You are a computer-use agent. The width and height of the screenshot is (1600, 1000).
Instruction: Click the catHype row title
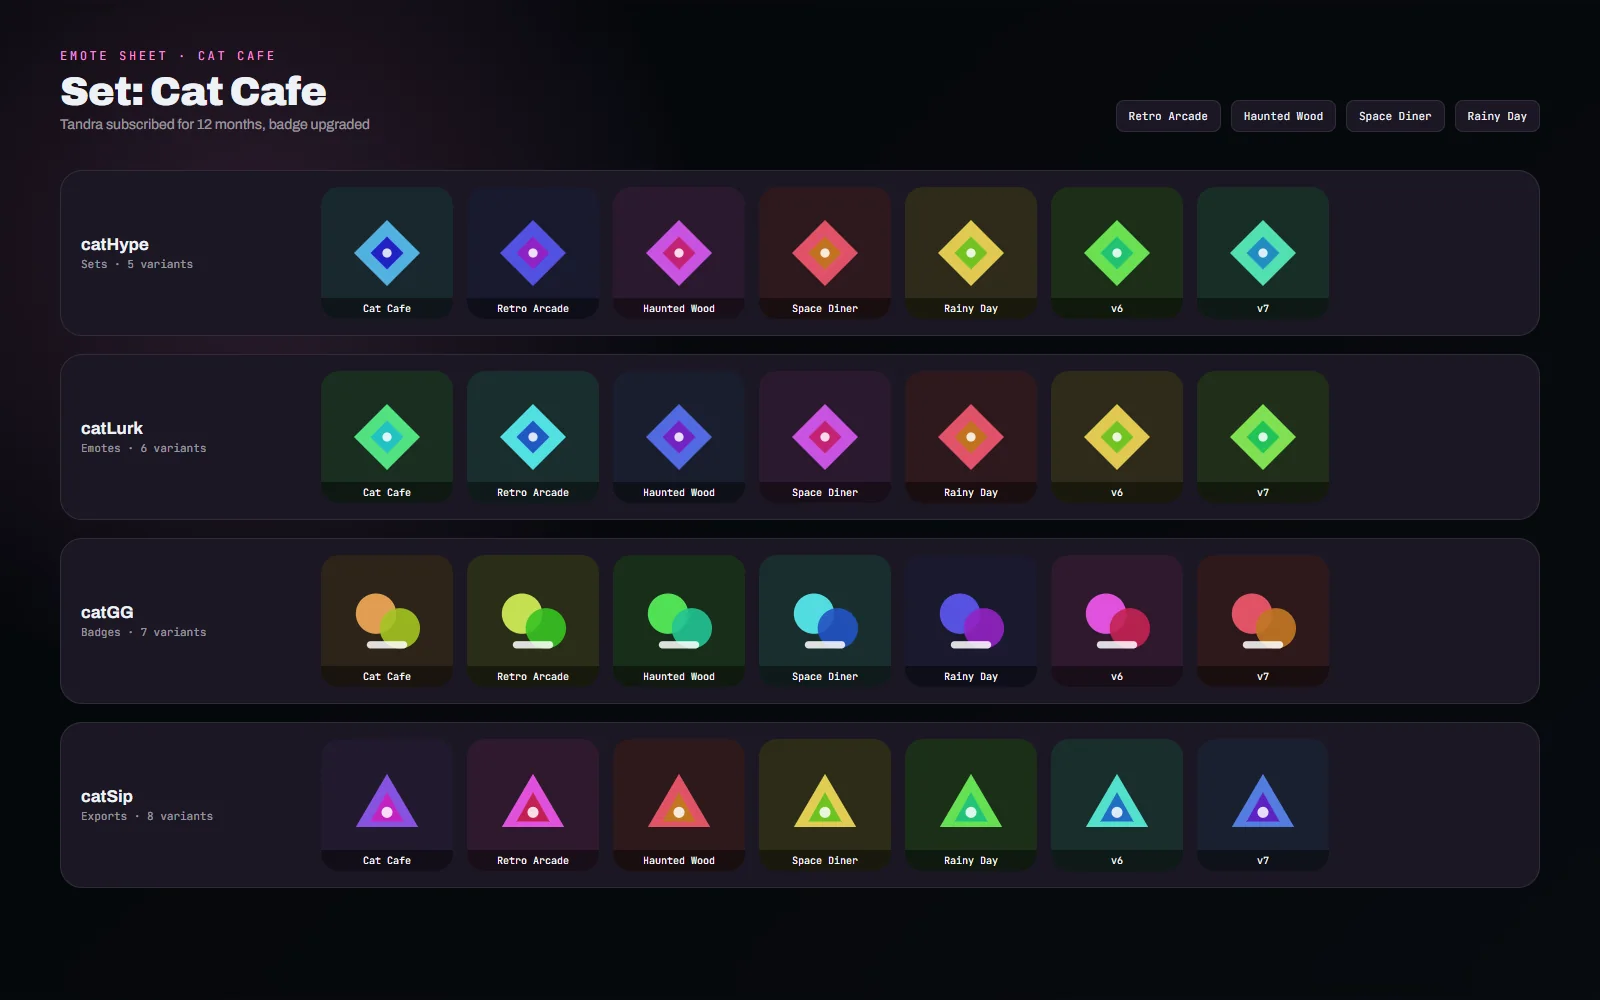coord(115,244)
